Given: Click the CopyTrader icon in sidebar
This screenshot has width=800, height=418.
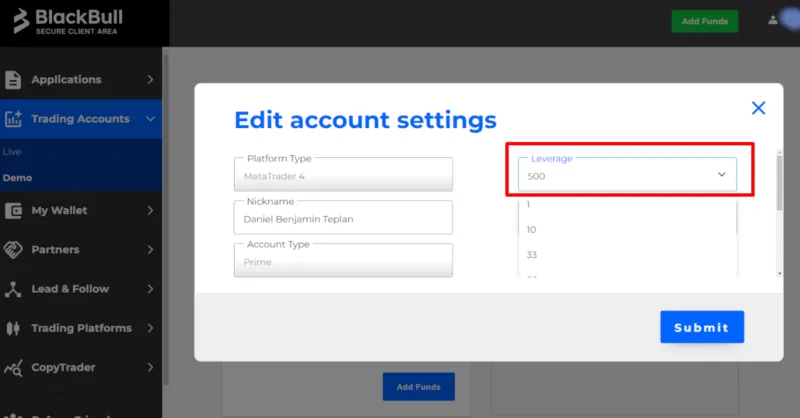Looking at the screenshot, I should click(x=14, y=368).
